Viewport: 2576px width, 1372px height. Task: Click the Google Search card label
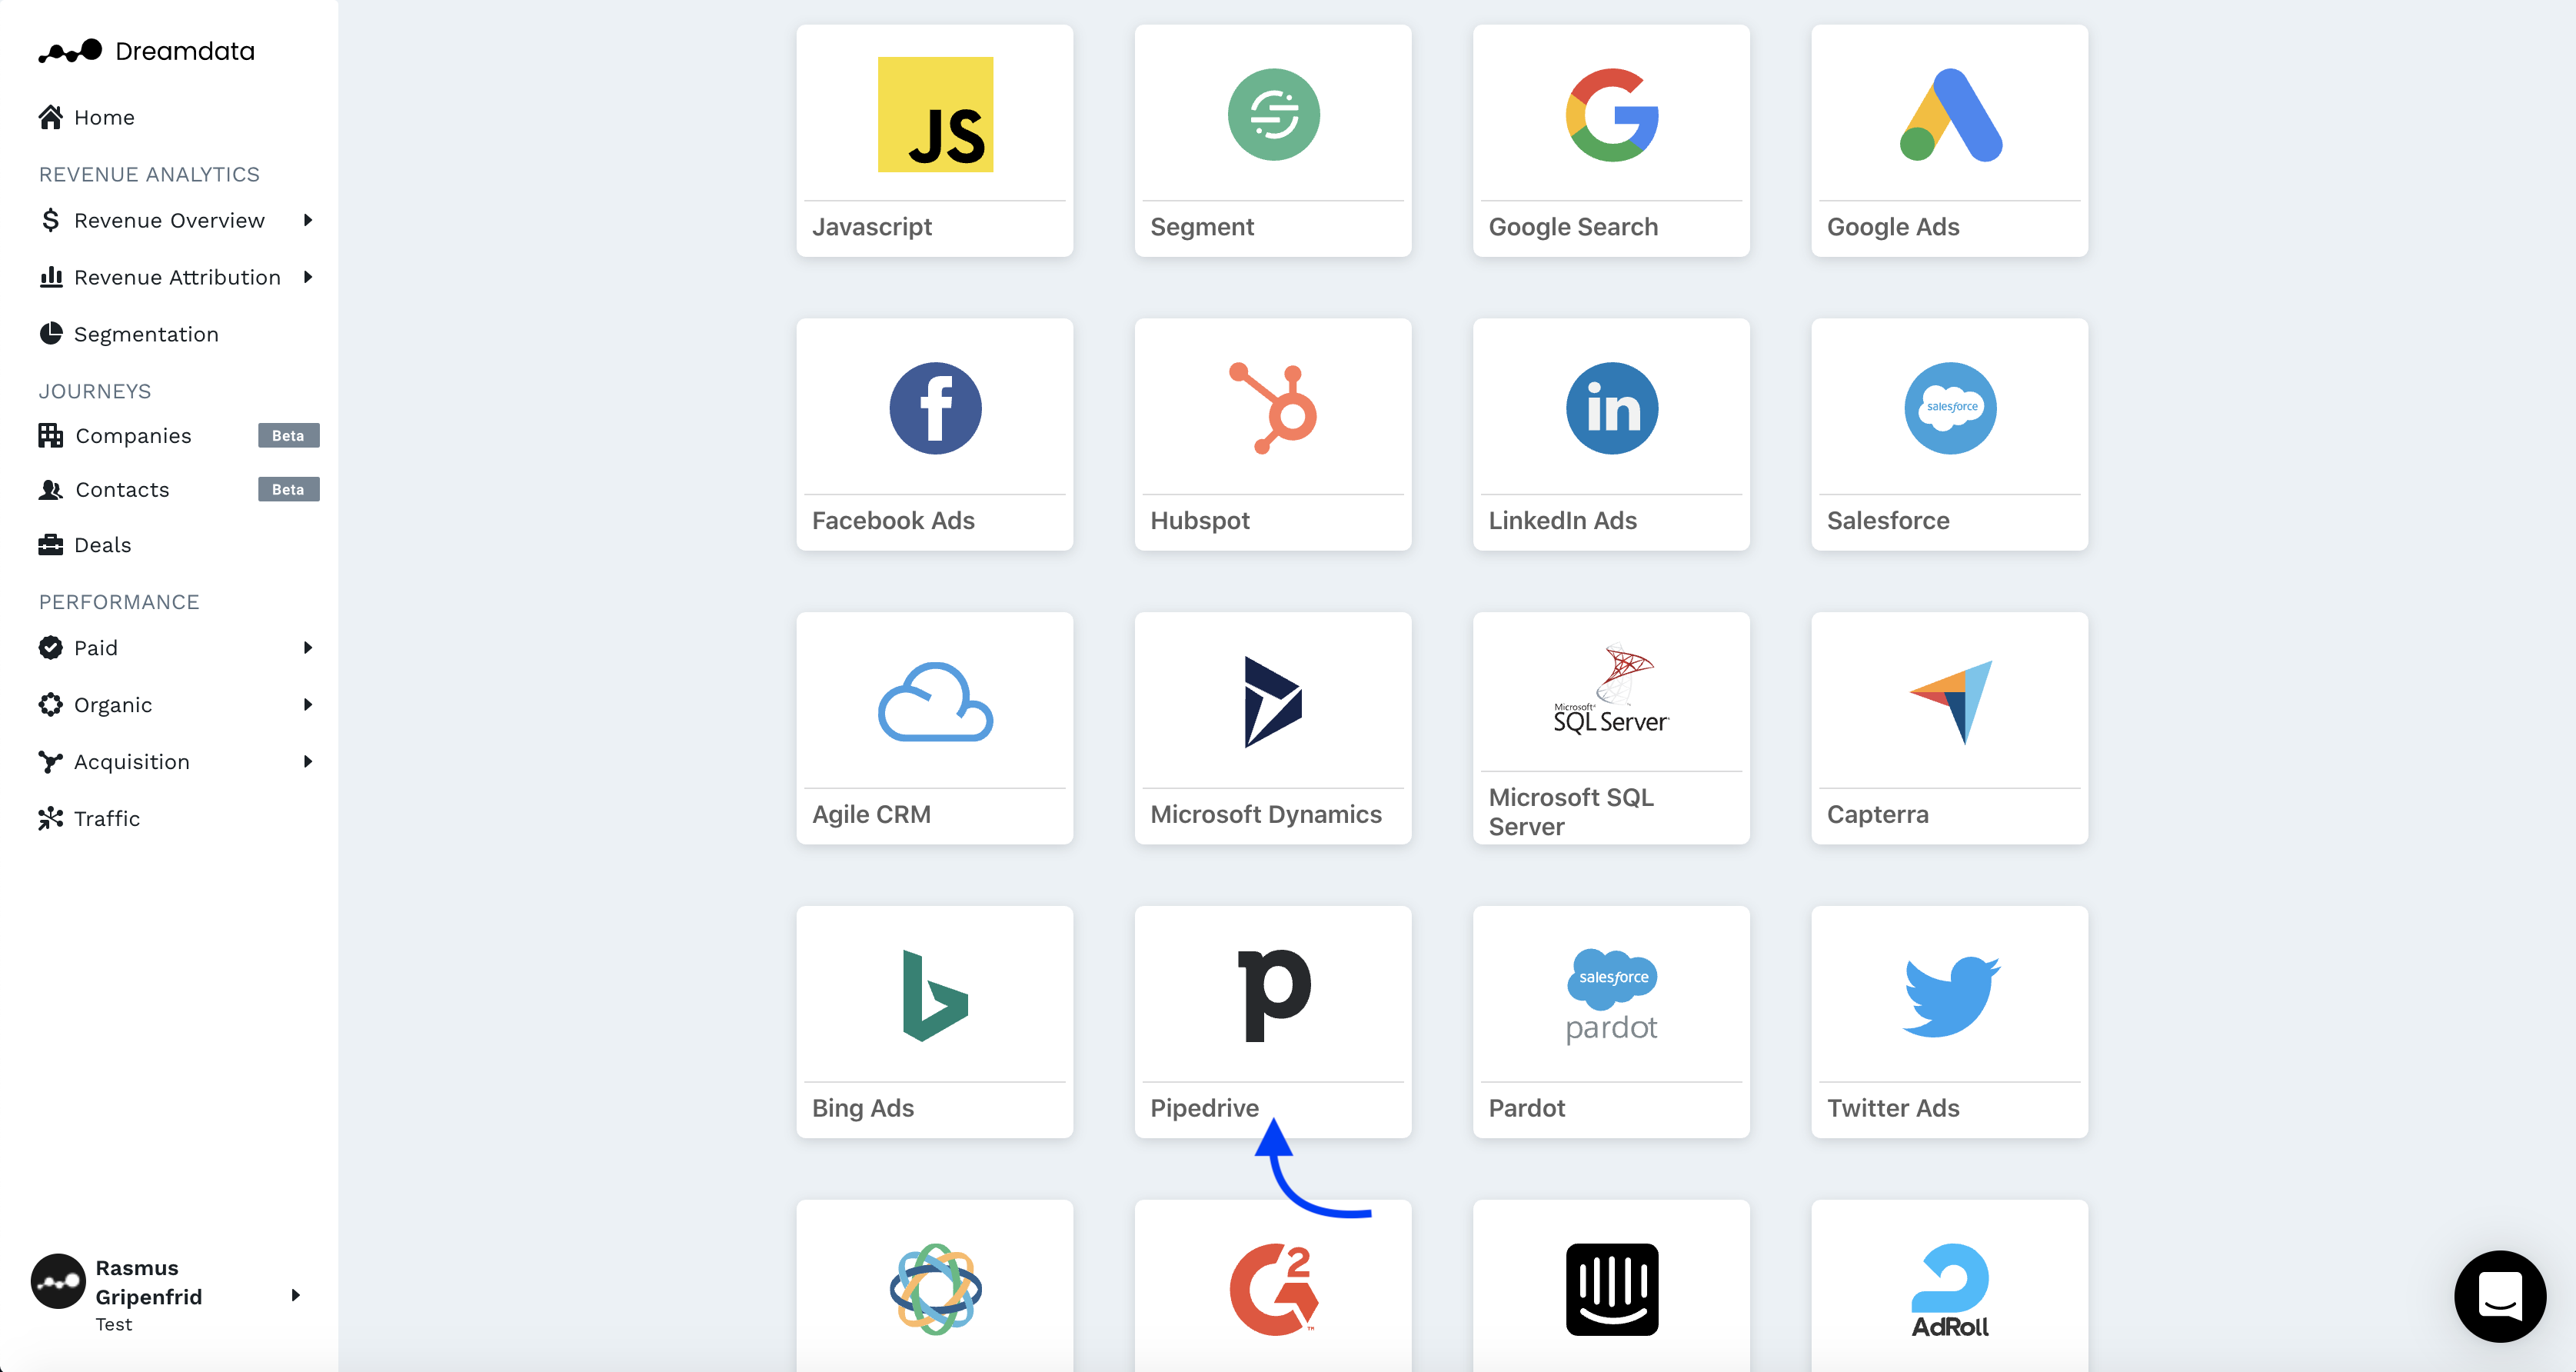tap(1573, 227)
